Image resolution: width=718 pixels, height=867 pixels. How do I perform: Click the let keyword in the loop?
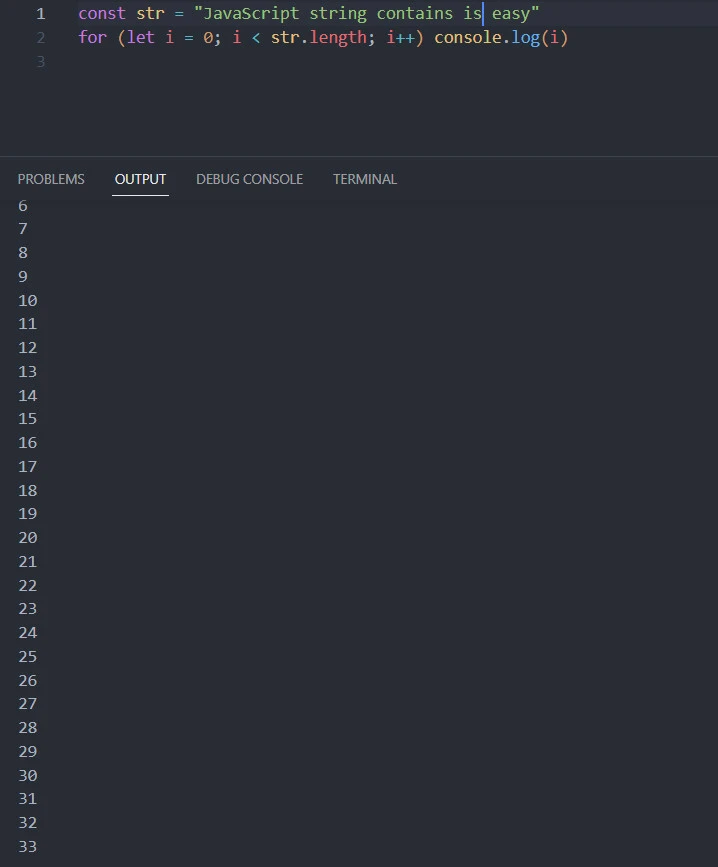141,38
